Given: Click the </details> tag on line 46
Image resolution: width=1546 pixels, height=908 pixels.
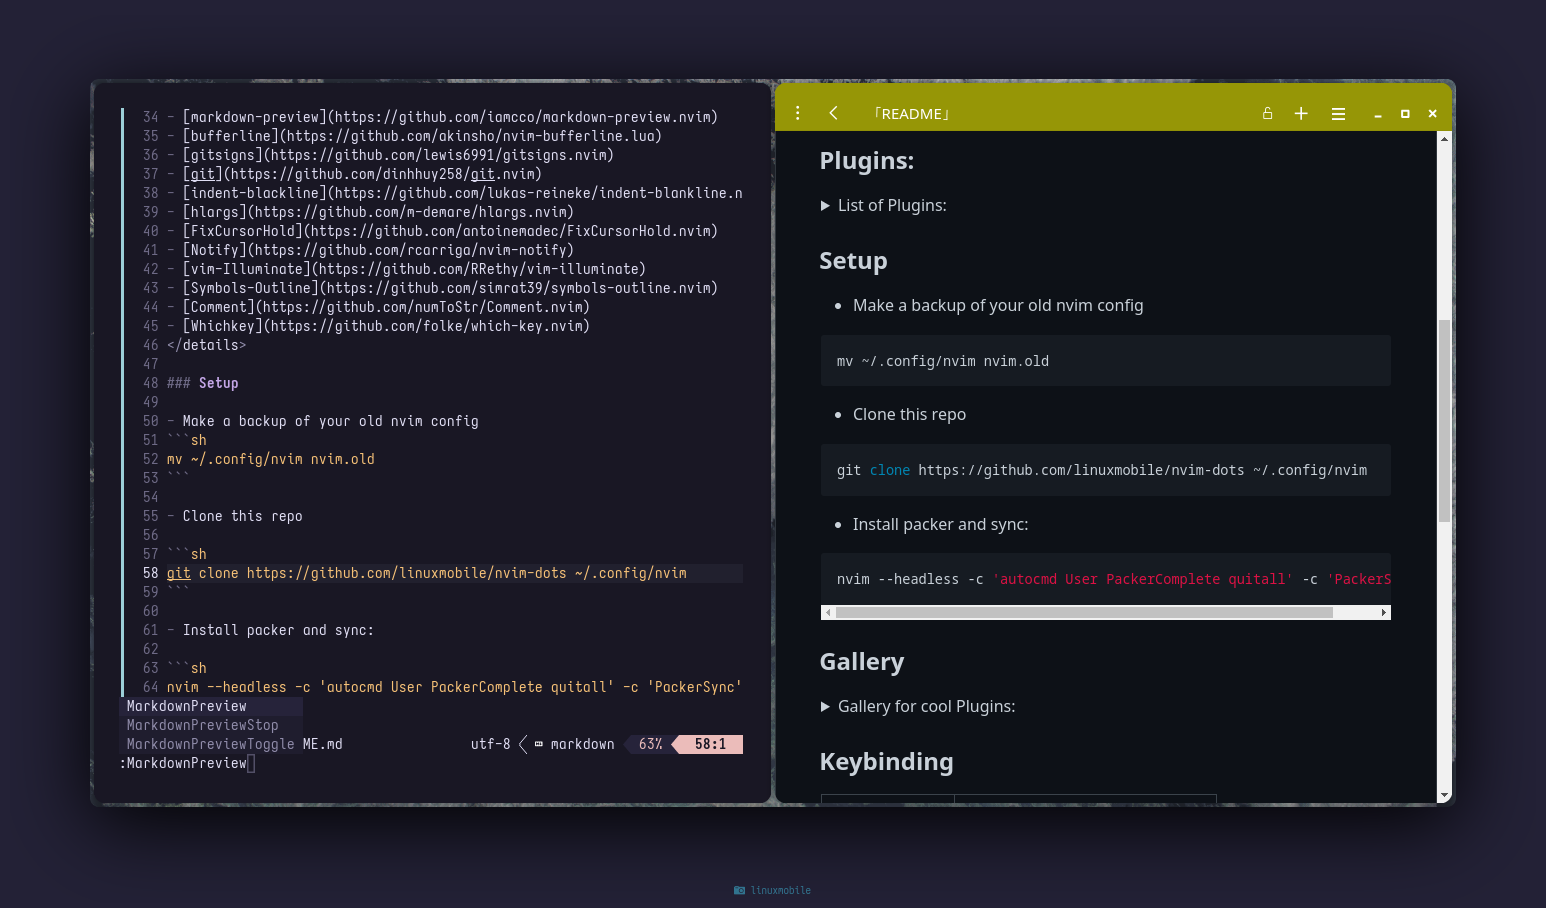Looking at the screenshot, I should click(x=206, y=345).
